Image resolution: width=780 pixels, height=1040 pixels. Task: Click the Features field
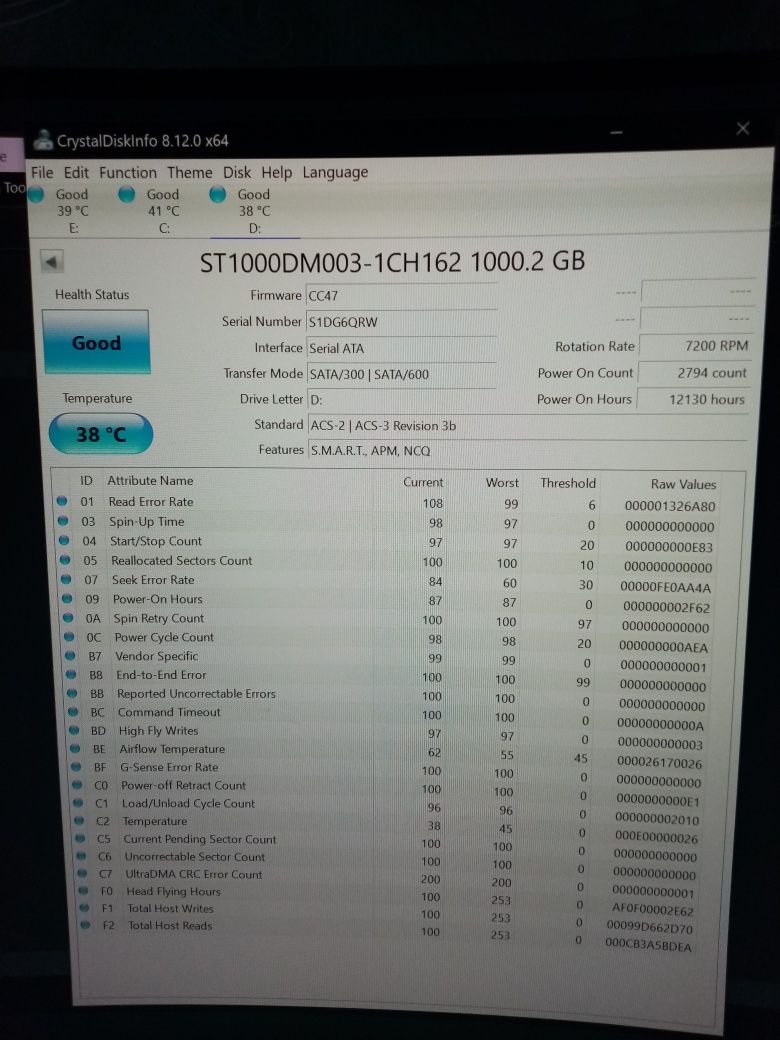click(x=527, y=450)
